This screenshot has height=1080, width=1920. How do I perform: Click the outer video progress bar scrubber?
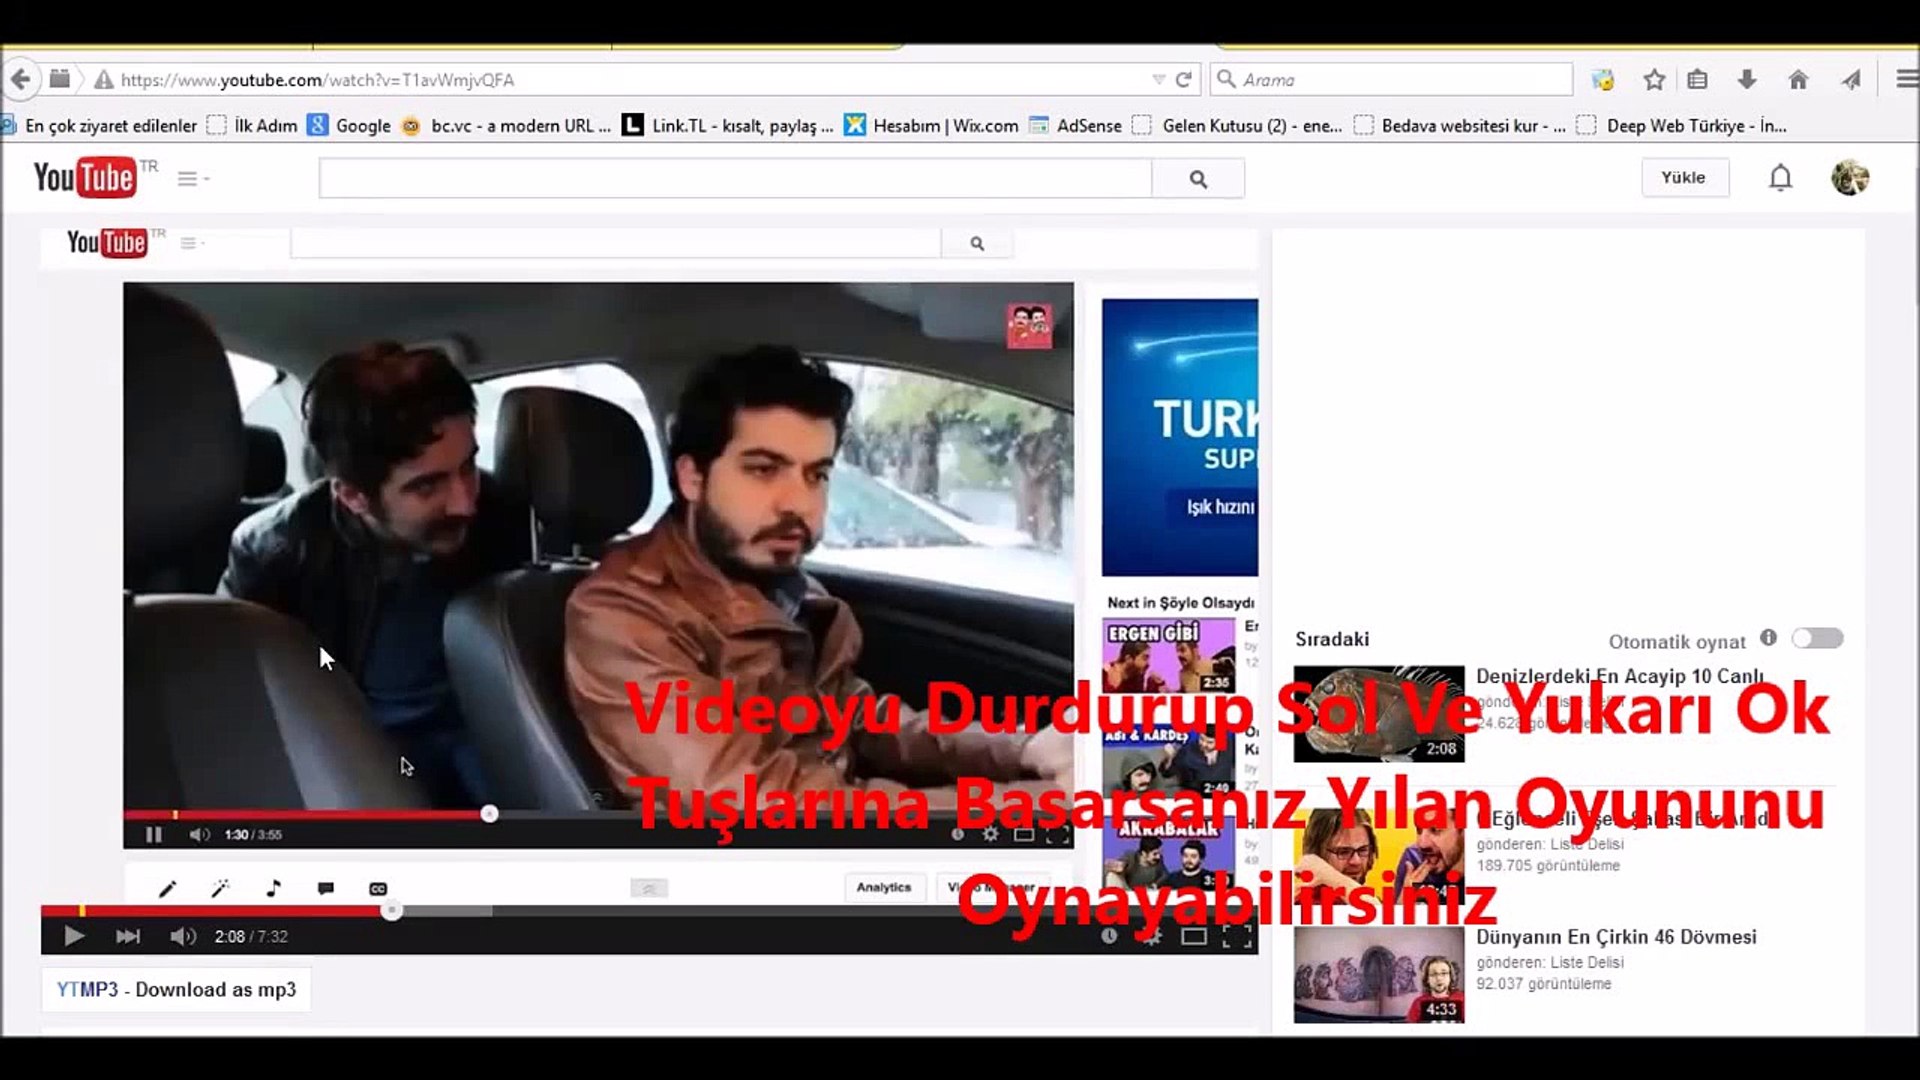[x=392, y=910]
